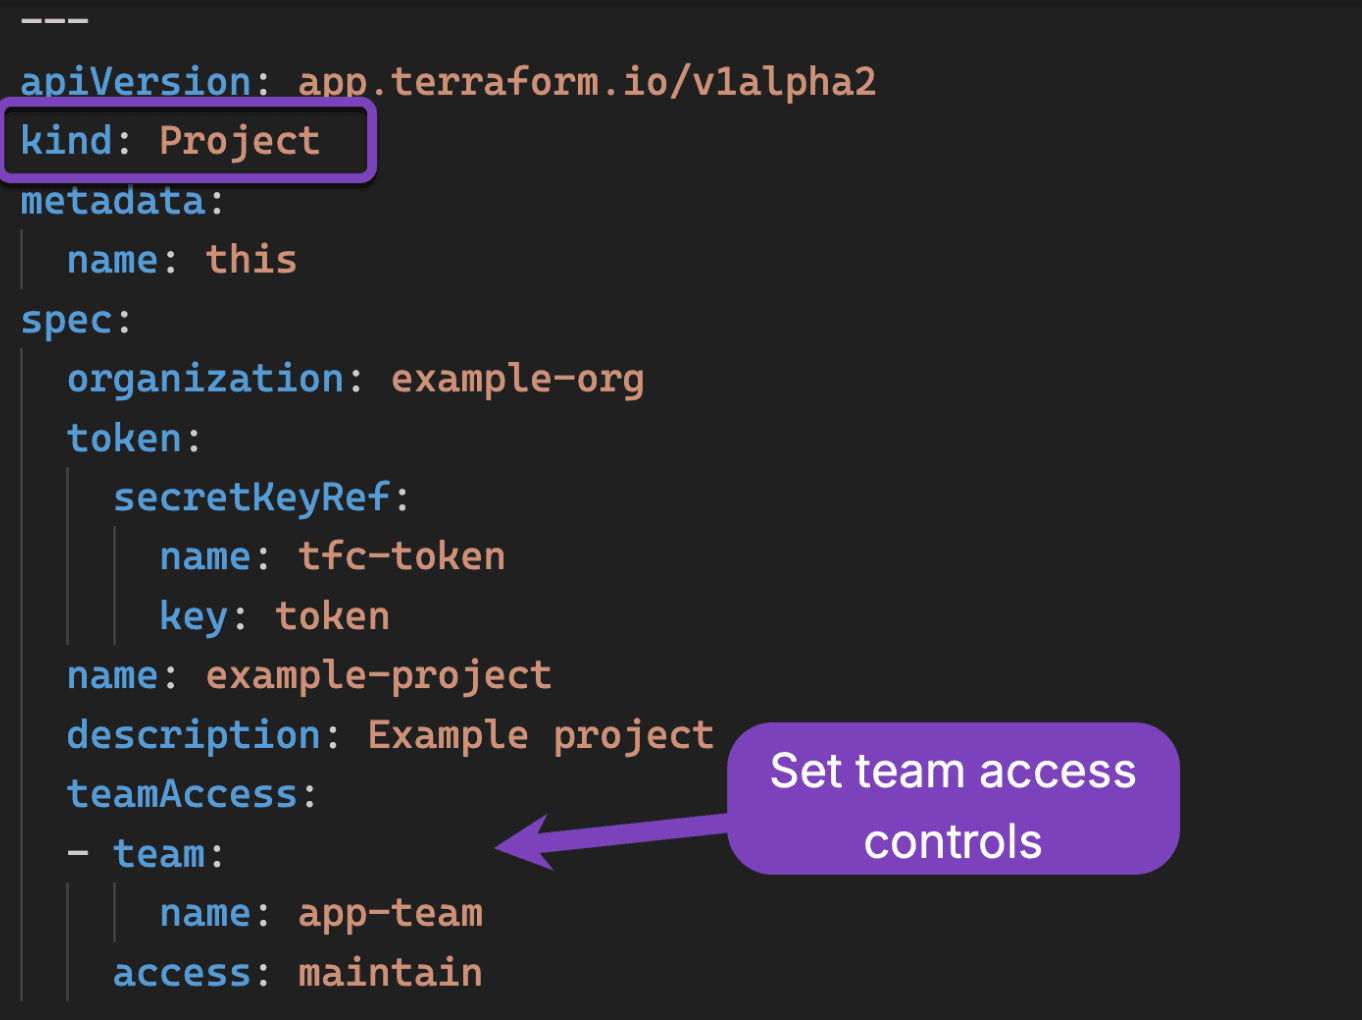Image resolution: width=1362 pixels, height=1020 pixels.
Task: Select the example-org value
Action: click(517, 379)
